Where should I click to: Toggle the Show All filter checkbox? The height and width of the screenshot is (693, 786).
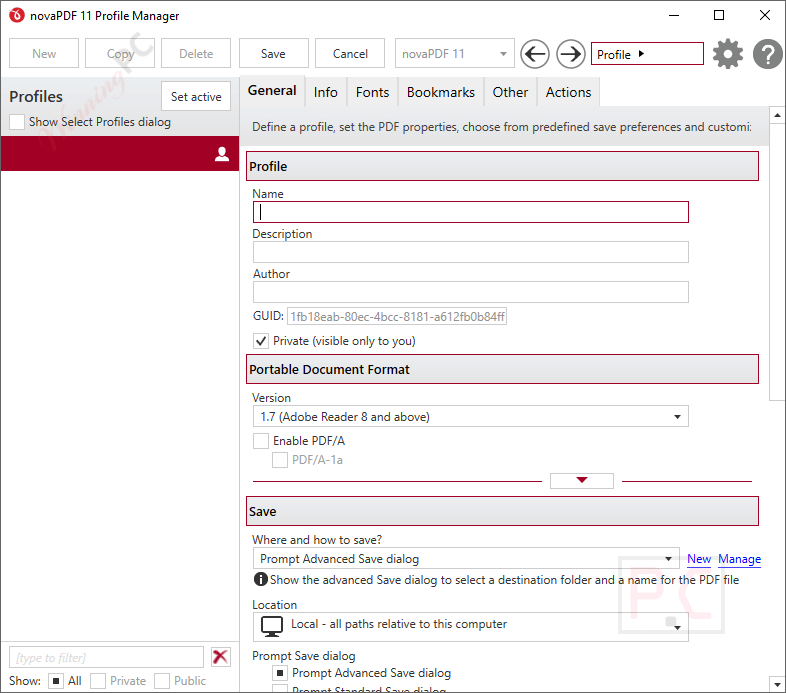click(x=56, y=681)
